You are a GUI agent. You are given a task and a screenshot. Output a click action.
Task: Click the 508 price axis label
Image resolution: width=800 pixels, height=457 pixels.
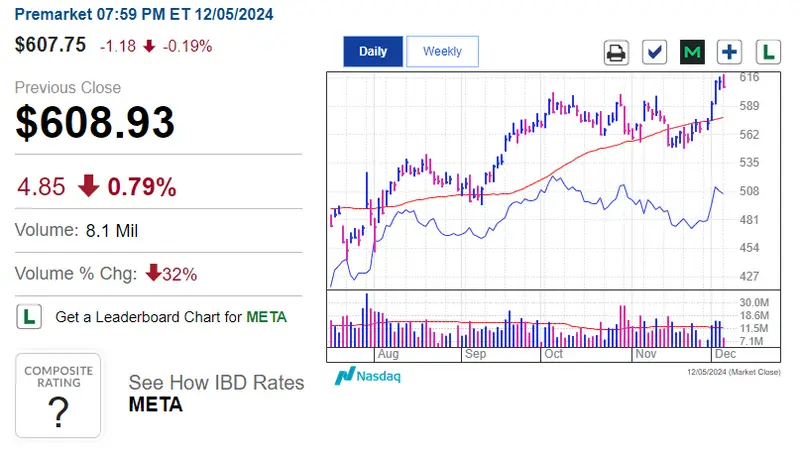click(749, 191)
